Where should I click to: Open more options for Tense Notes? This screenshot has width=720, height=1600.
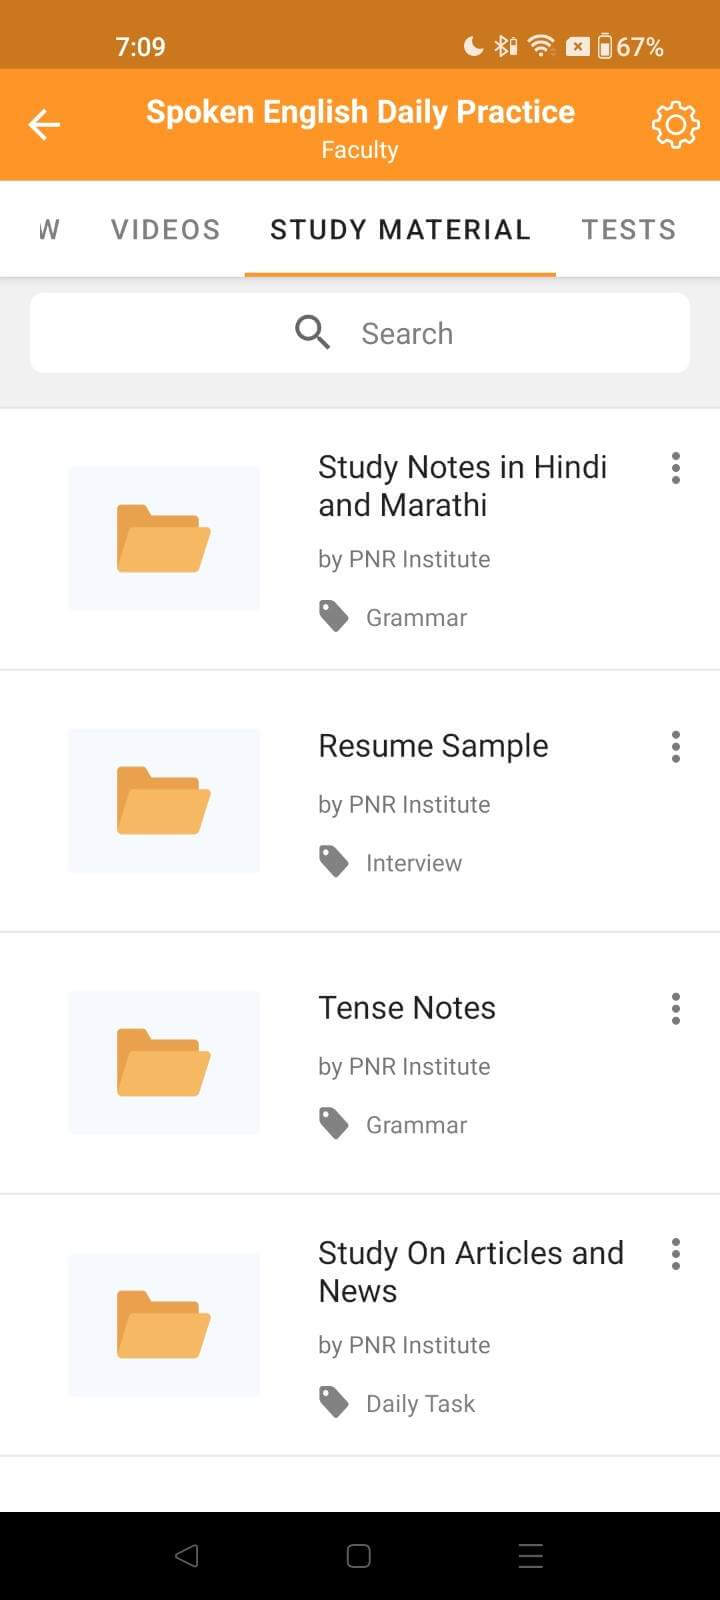pos(676,1009)
